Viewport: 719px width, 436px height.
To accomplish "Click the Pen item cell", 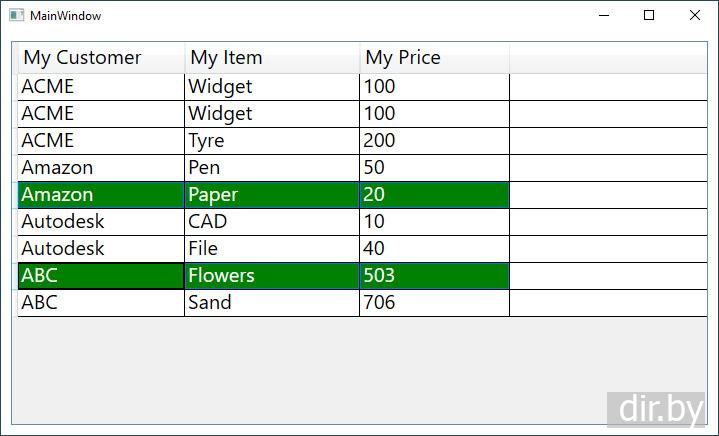I will click(272, 168).
